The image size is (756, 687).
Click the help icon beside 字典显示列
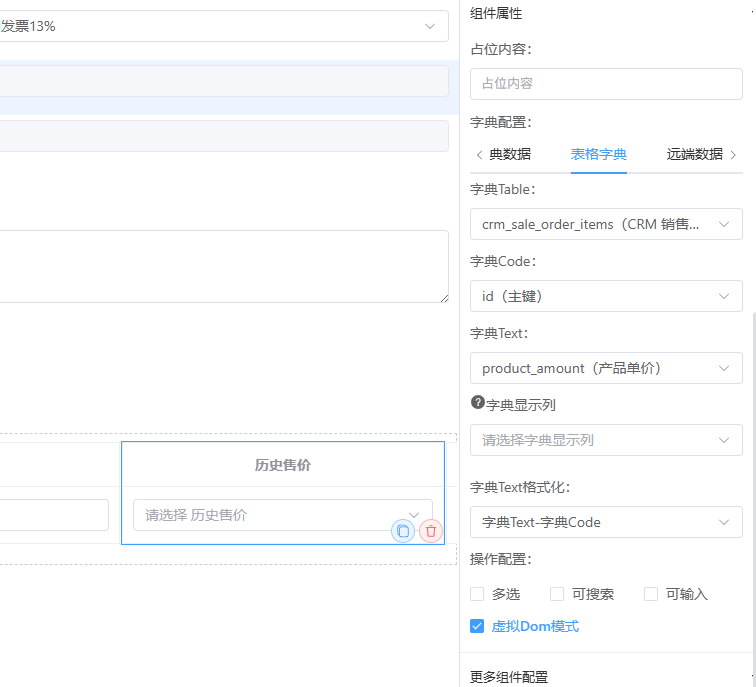point(478,403)
